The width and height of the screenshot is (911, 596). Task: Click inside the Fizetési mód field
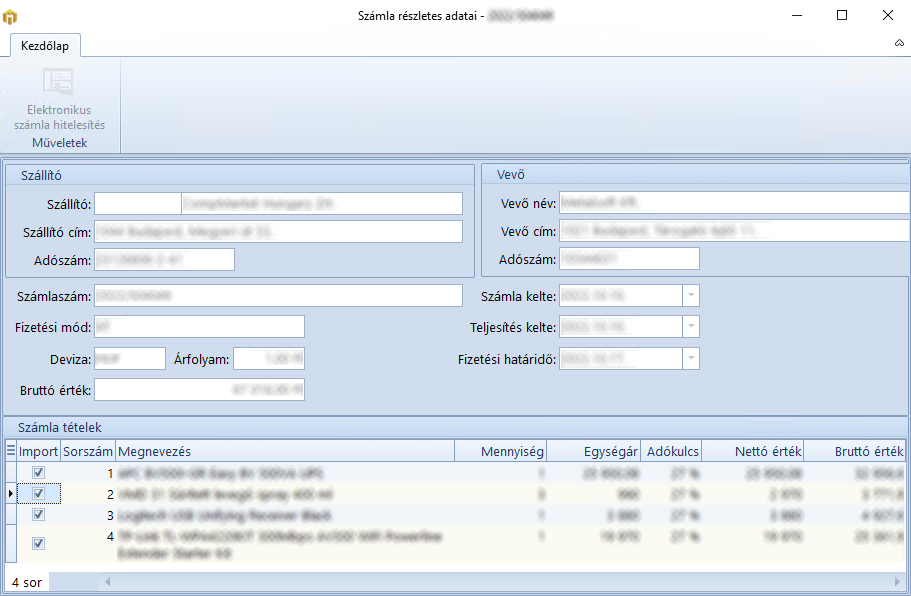[200, 327]
